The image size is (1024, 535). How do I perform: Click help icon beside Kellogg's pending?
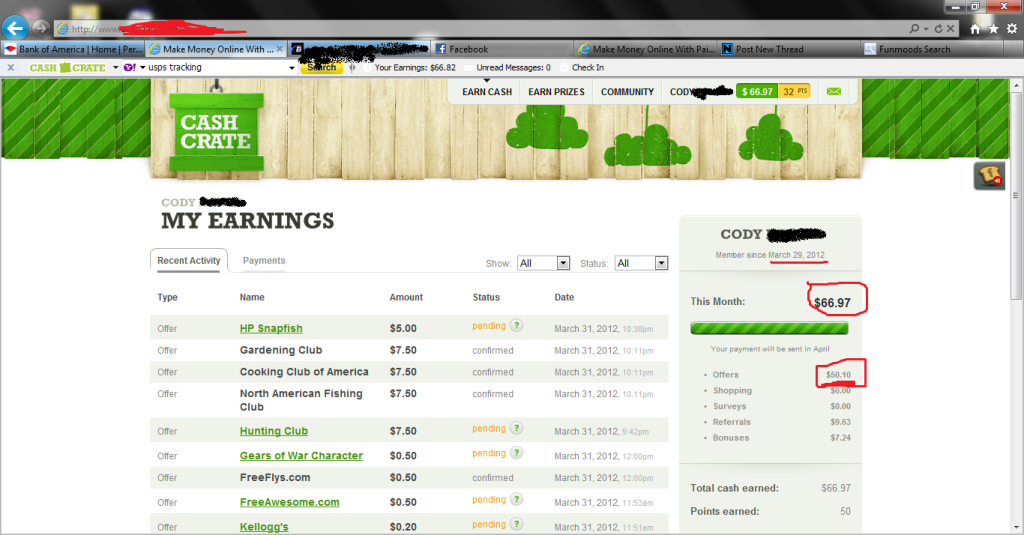[x=517, y=524]
